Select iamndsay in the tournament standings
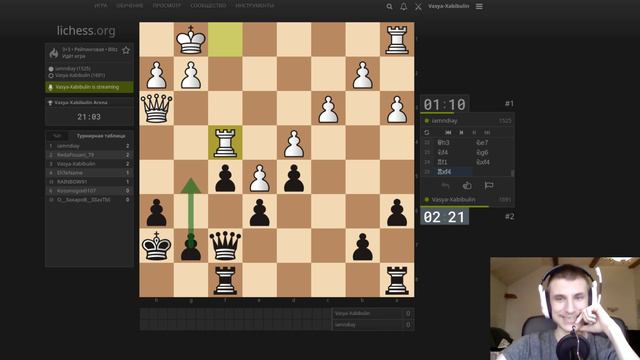 [x=89, y=146]
